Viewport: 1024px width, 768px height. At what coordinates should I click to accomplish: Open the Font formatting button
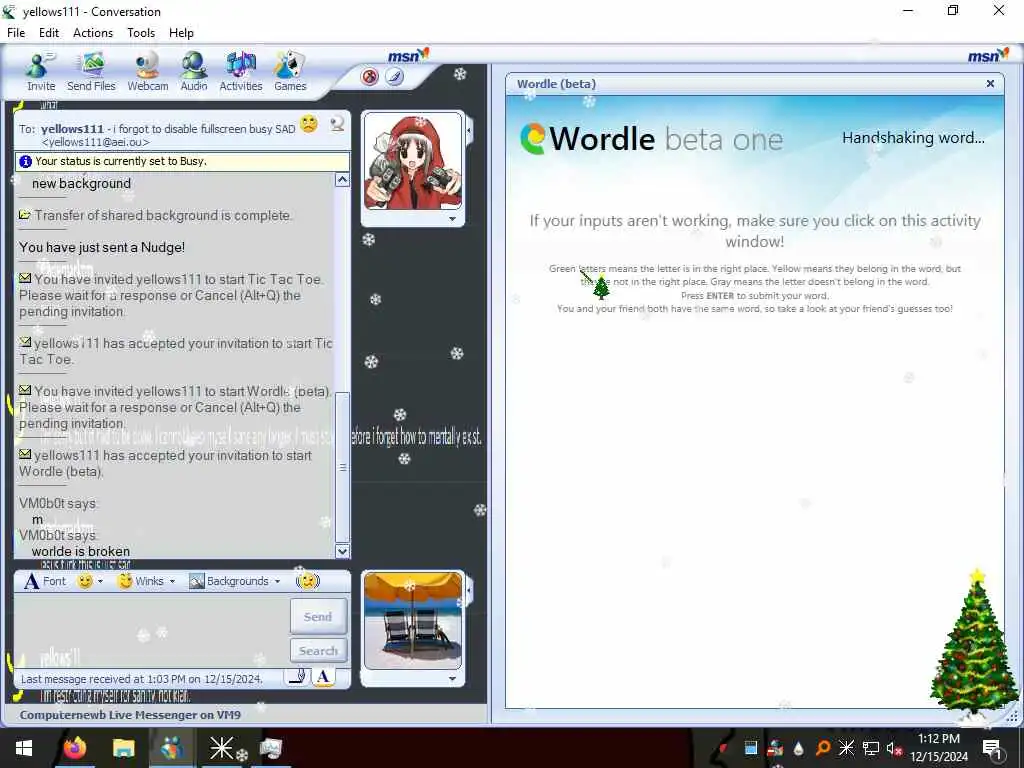coord(45,581)
